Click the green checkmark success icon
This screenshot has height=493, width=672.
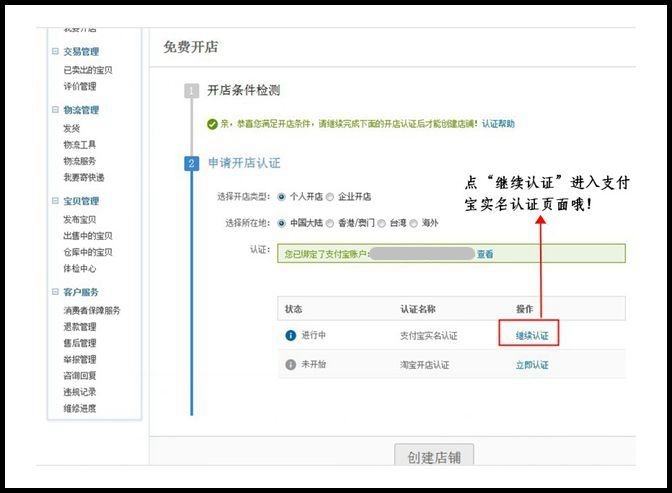(x=212, y=124)
